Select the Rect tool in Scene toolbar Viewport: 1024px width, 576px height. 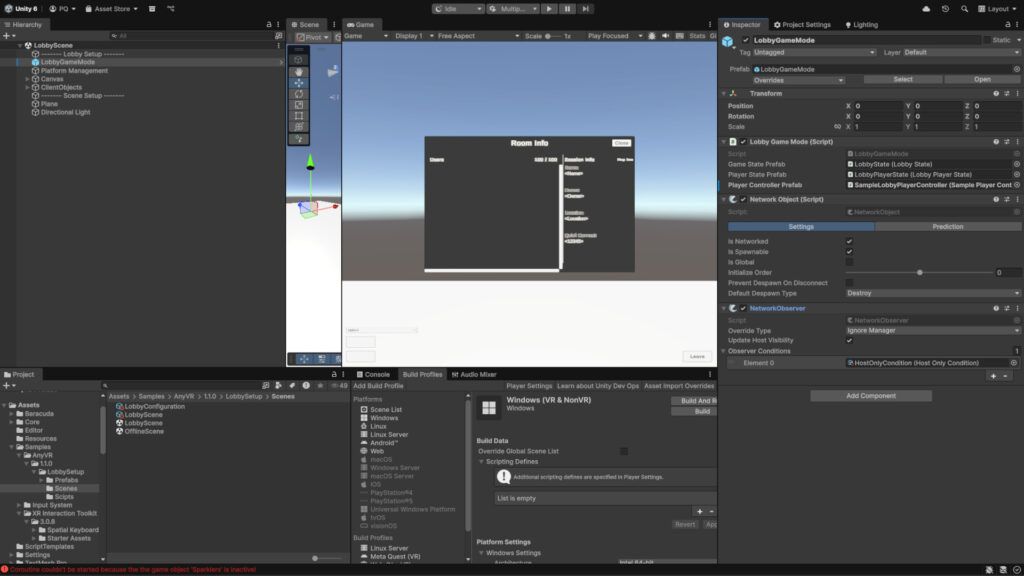tap(299, 116)
